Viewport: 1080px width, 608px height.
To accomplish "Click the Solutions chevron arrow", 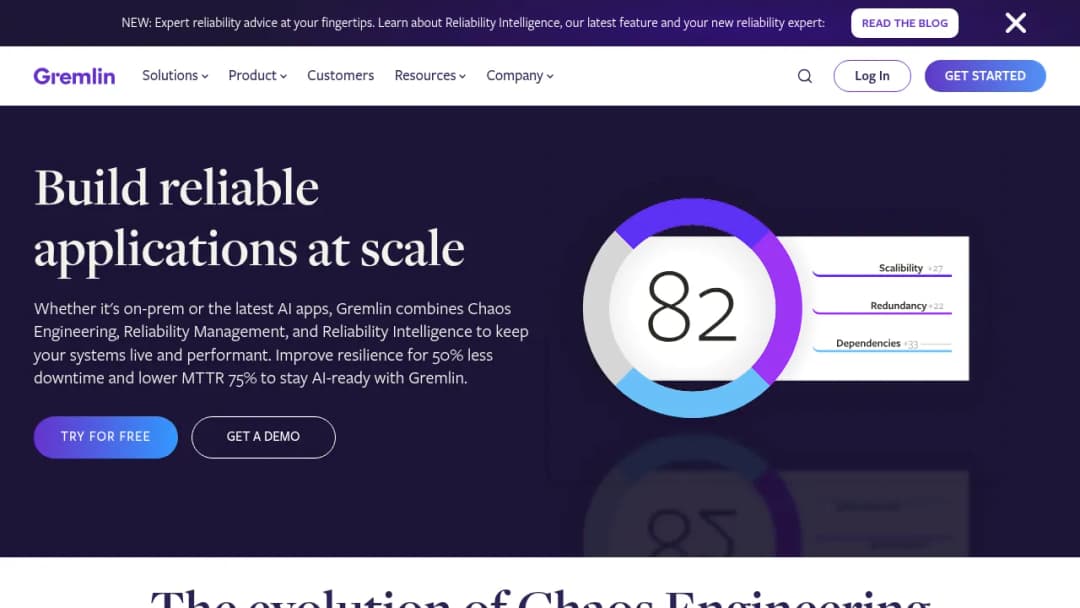I will [205, 76].
